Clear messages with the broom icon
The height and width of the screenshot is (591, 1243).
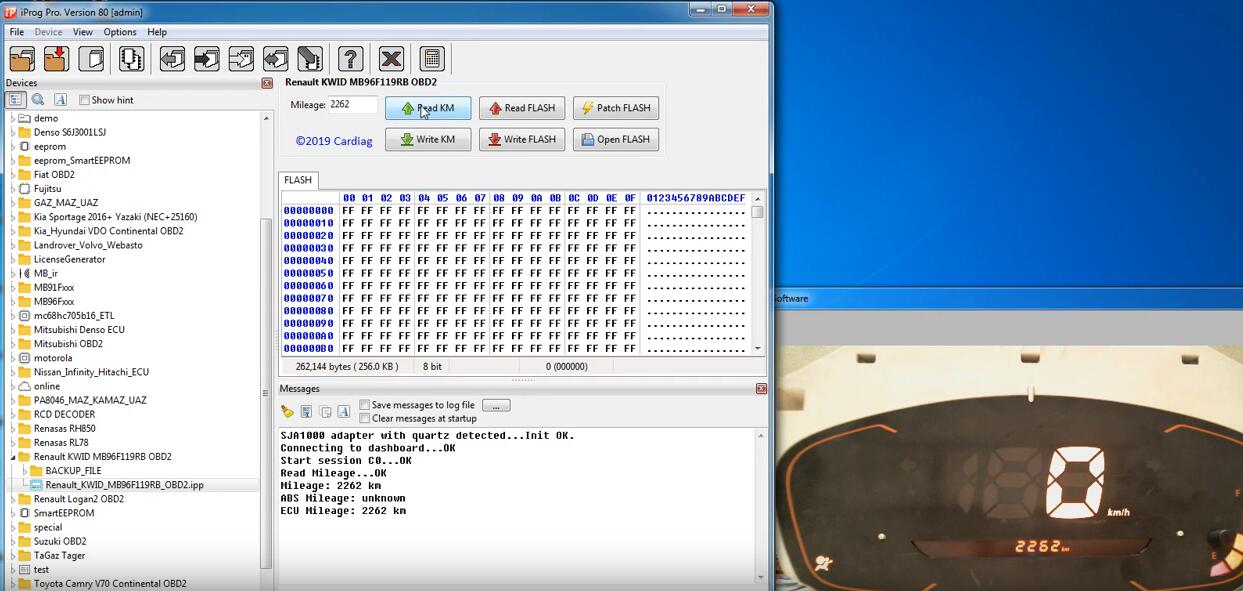click(287, 411)
